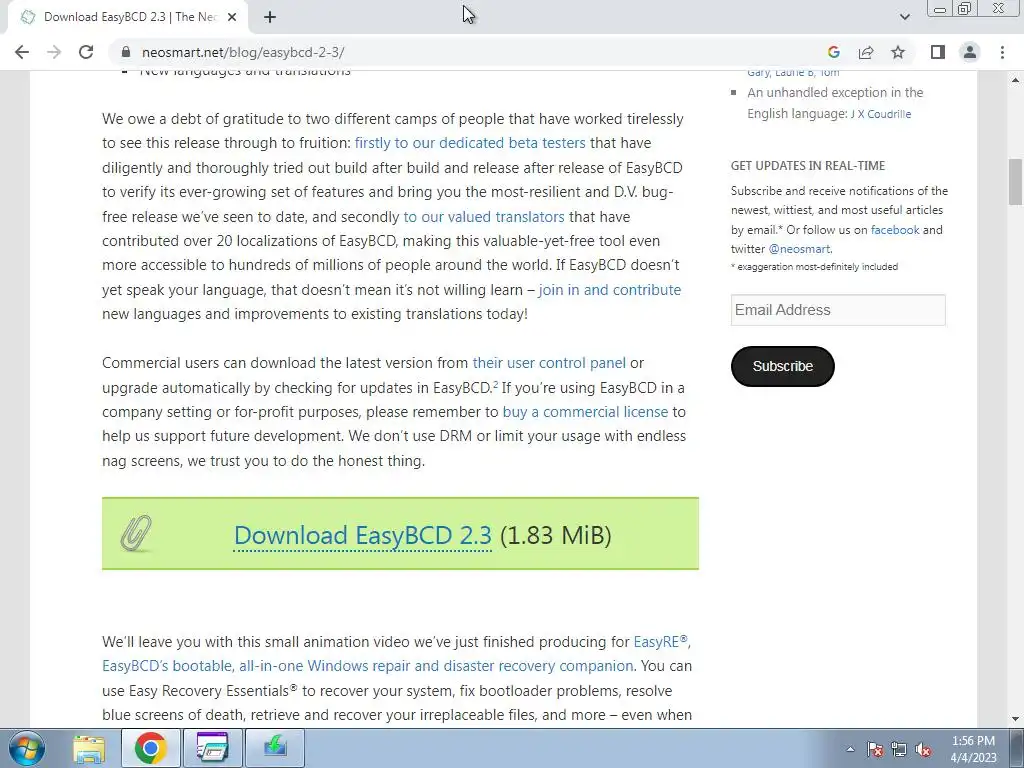Image resolution: width=1024 pixels, height=768 pixels.
Task: Open 'their user control panel' link
Action: pyautogui.click(x=549, y=362)
